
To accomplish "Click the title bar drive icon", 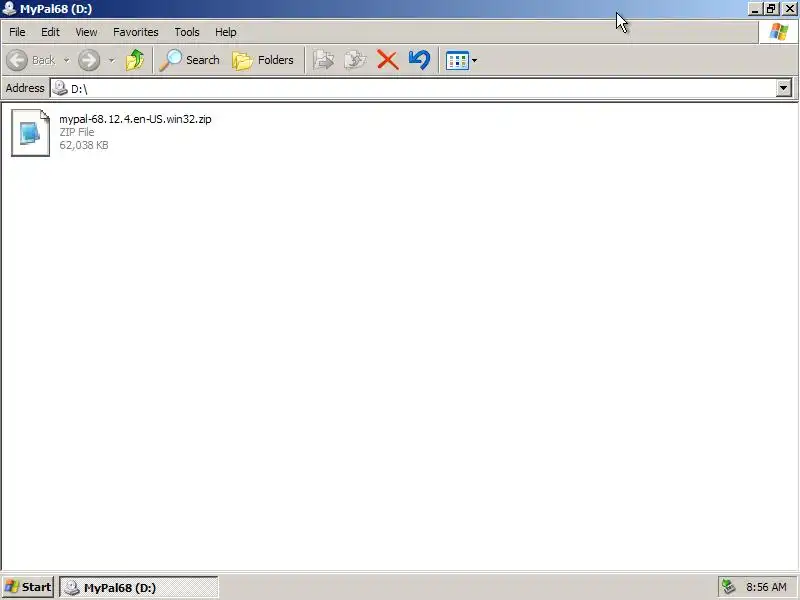I will (x=10, y=9).
